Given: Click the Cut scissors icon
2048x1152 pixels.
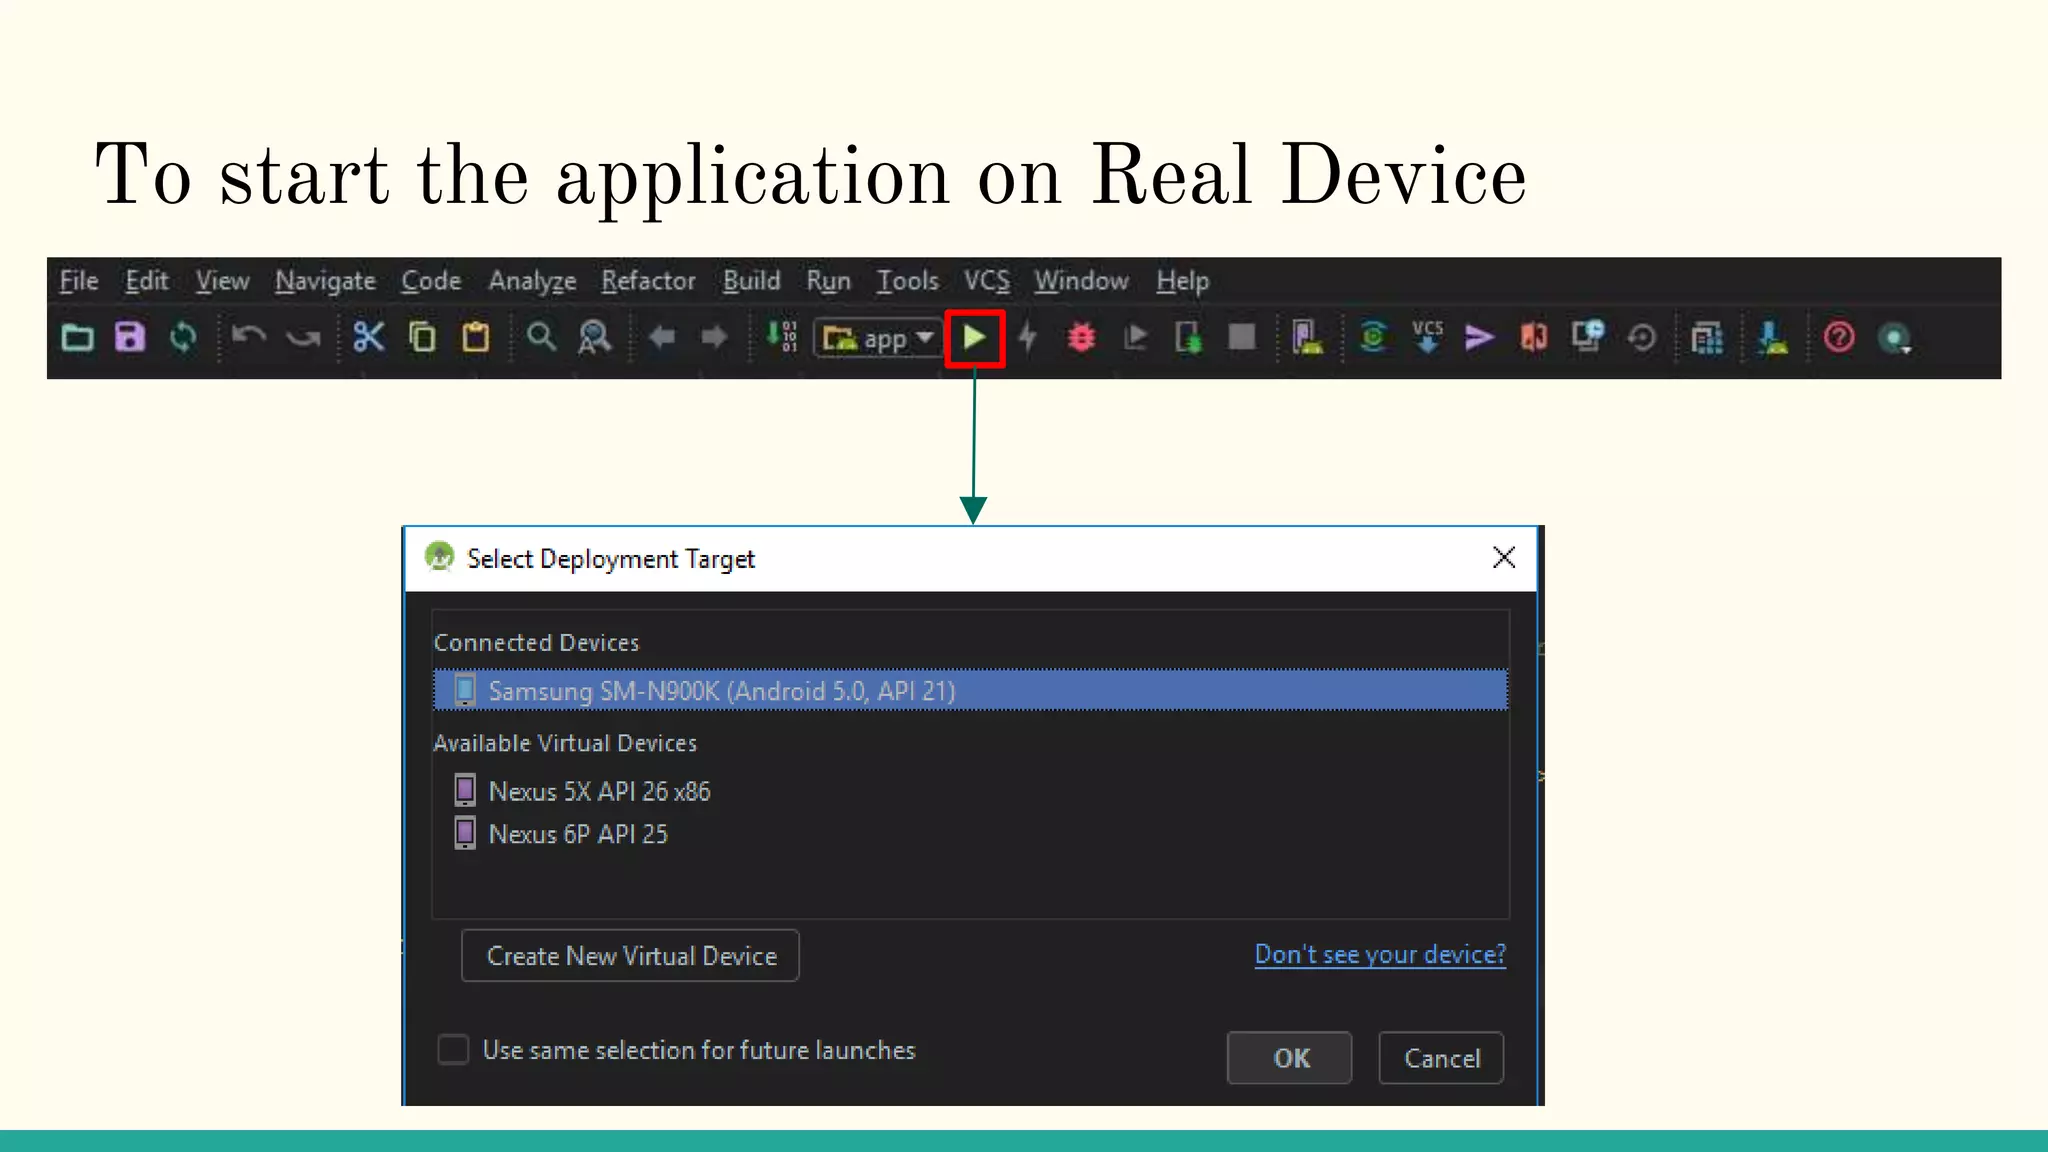Looking at the screenshot, I should click(x=369, y=337).
